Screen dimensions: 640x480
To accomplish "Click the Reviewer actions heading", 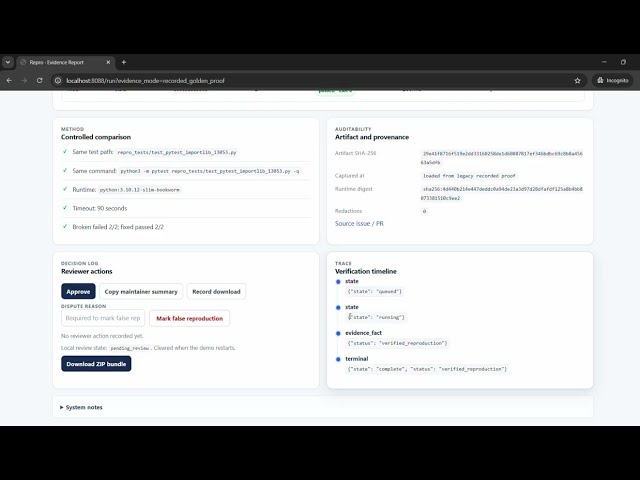I will tap(87, 271).
